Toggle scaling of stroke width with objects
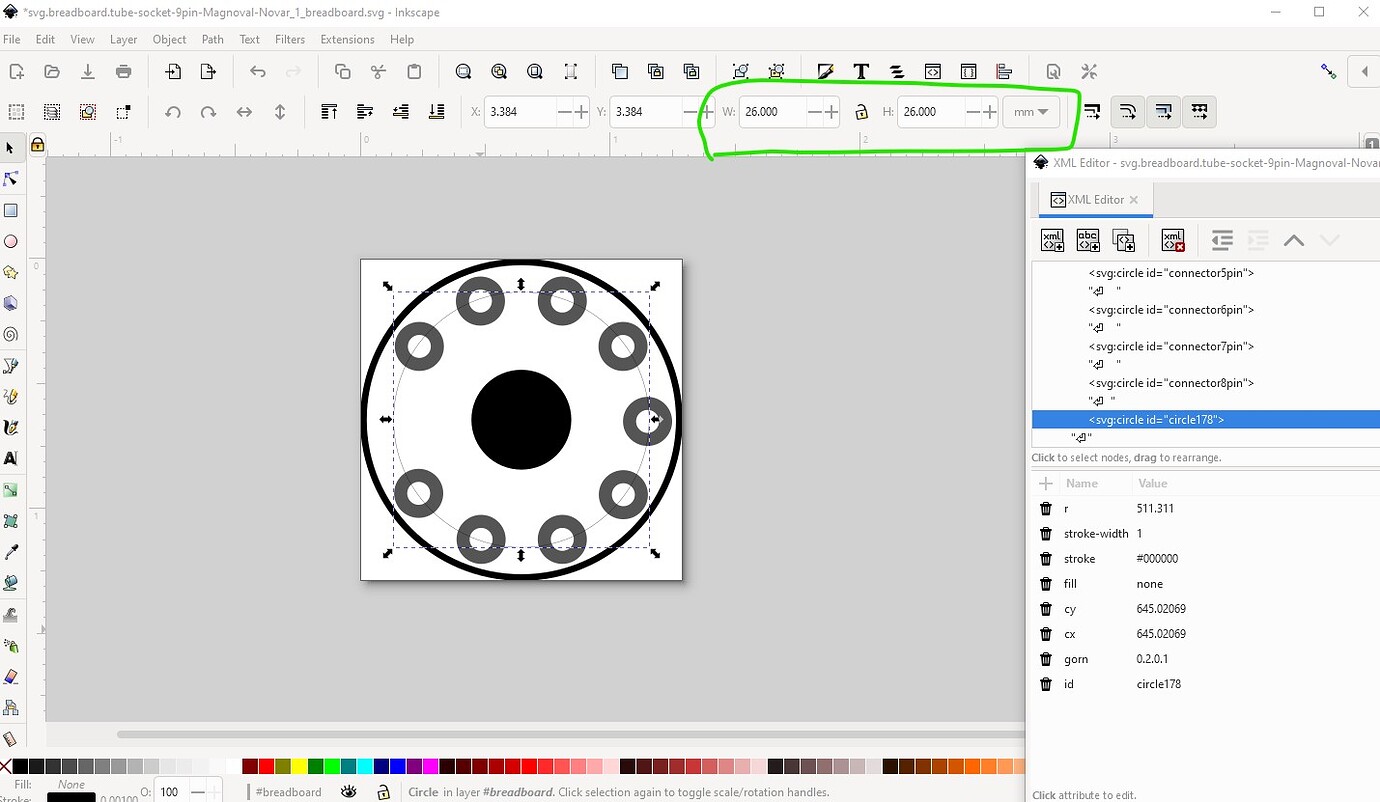The image size is (1380, 802). tap(1092, 112)
